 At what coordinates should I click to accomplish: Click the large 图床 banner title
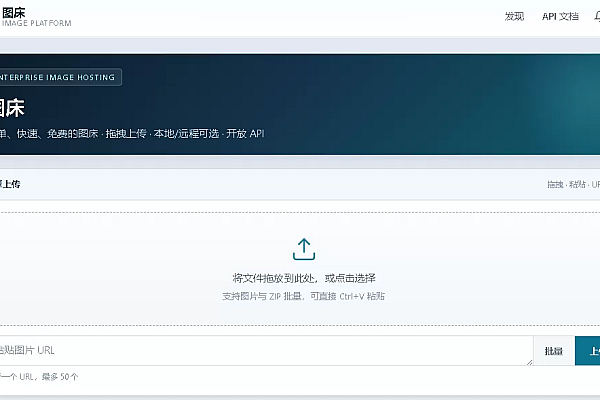coord(12,108)
